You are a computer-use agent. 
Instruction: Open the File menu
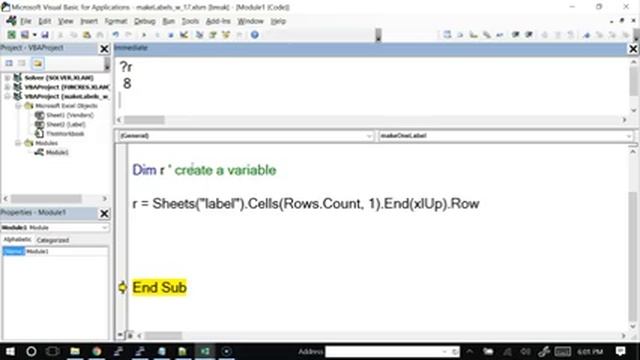(26, 21)
